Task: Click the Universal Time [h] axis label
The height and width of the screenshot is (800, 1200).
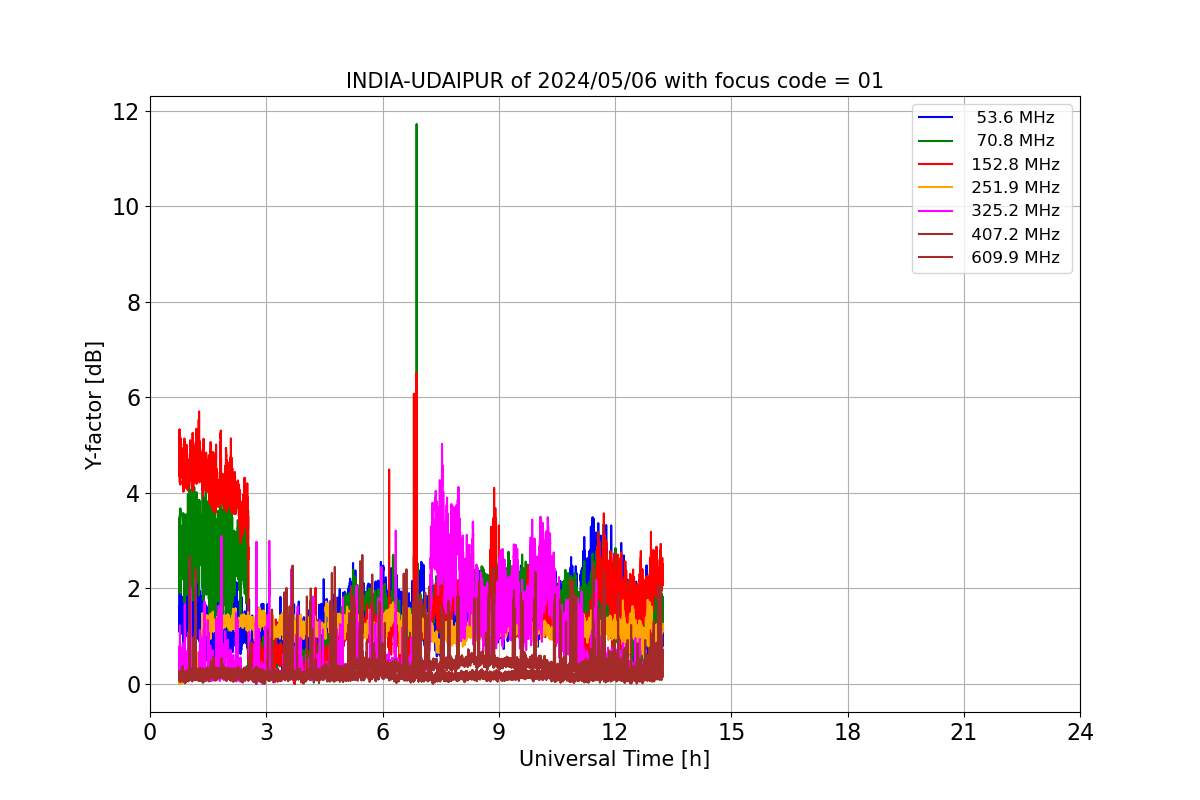Action: pyautogui.click(x=614, y=759)
